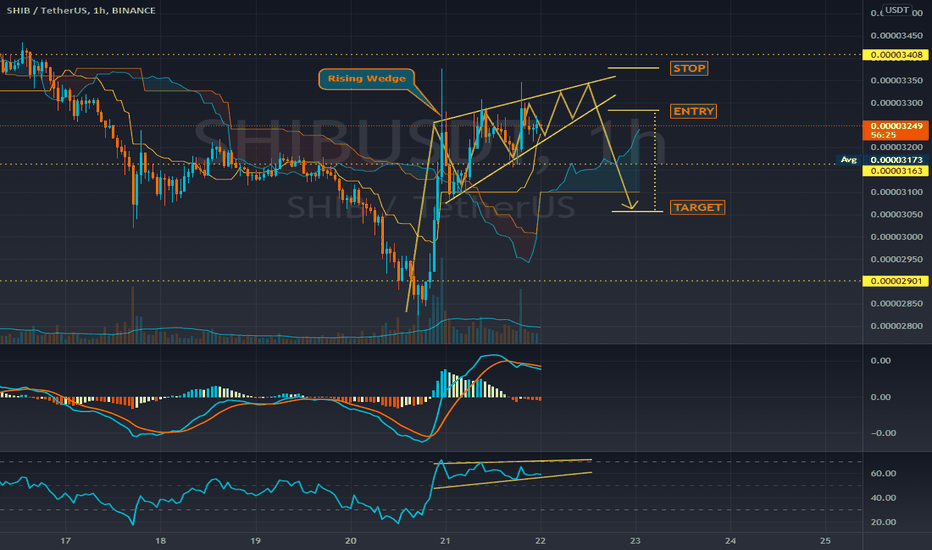This screenshot has width=932, height=550.
Task: Click the yellow 0.00003408 price label
Action: click(x=896, y=55)
